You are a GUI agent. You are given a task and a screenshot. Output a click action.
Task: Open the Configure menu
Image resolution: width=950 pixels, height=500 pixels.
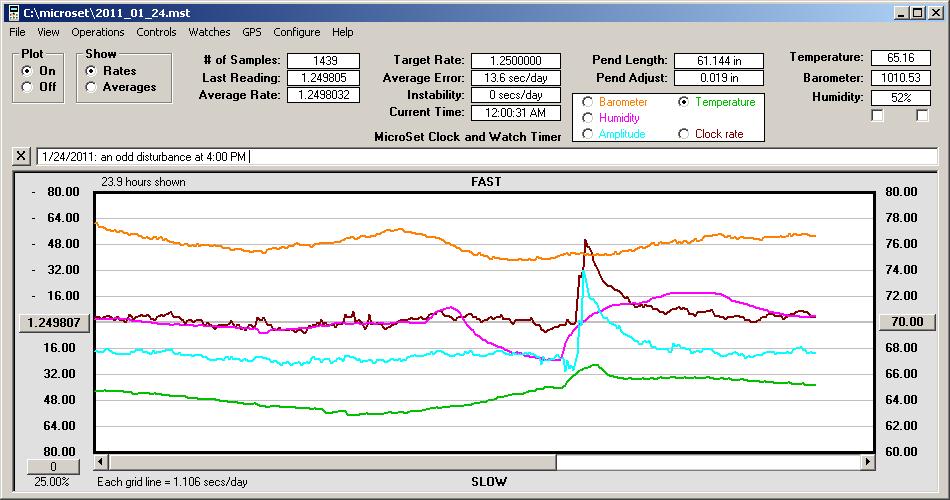[x=296, y=32]
